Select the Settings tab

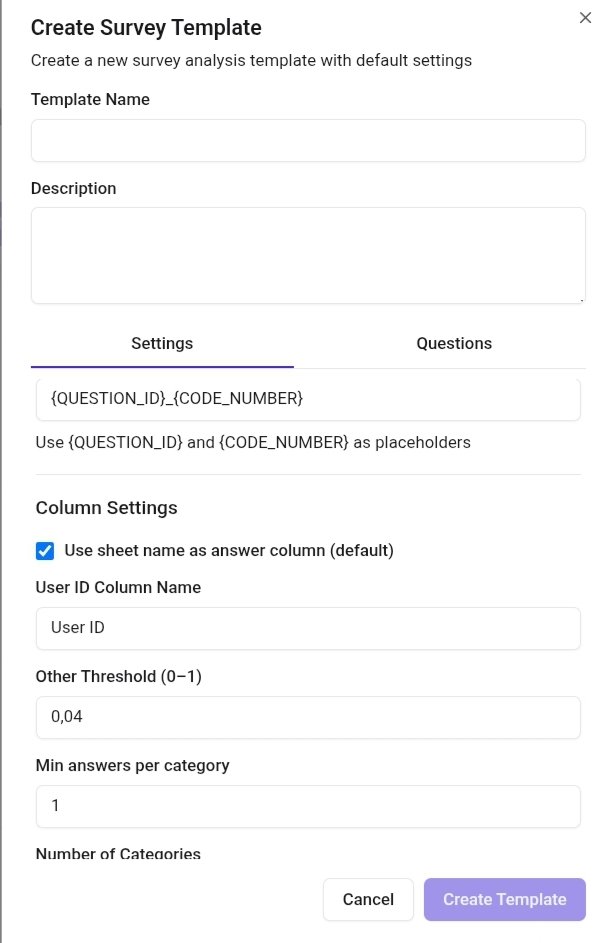click(x=161, y=343)
